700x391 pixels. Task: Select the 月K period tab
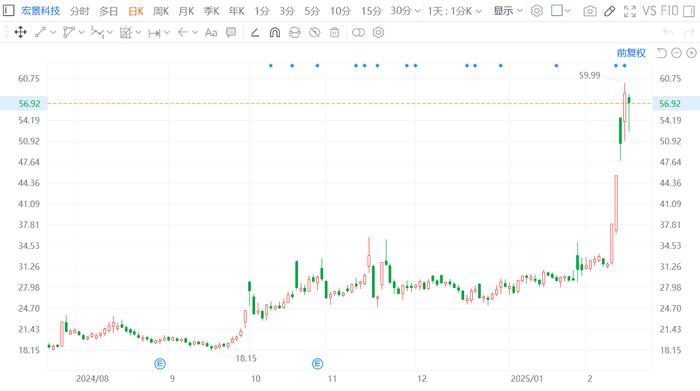pyautogui.click(x=186, y=11)
